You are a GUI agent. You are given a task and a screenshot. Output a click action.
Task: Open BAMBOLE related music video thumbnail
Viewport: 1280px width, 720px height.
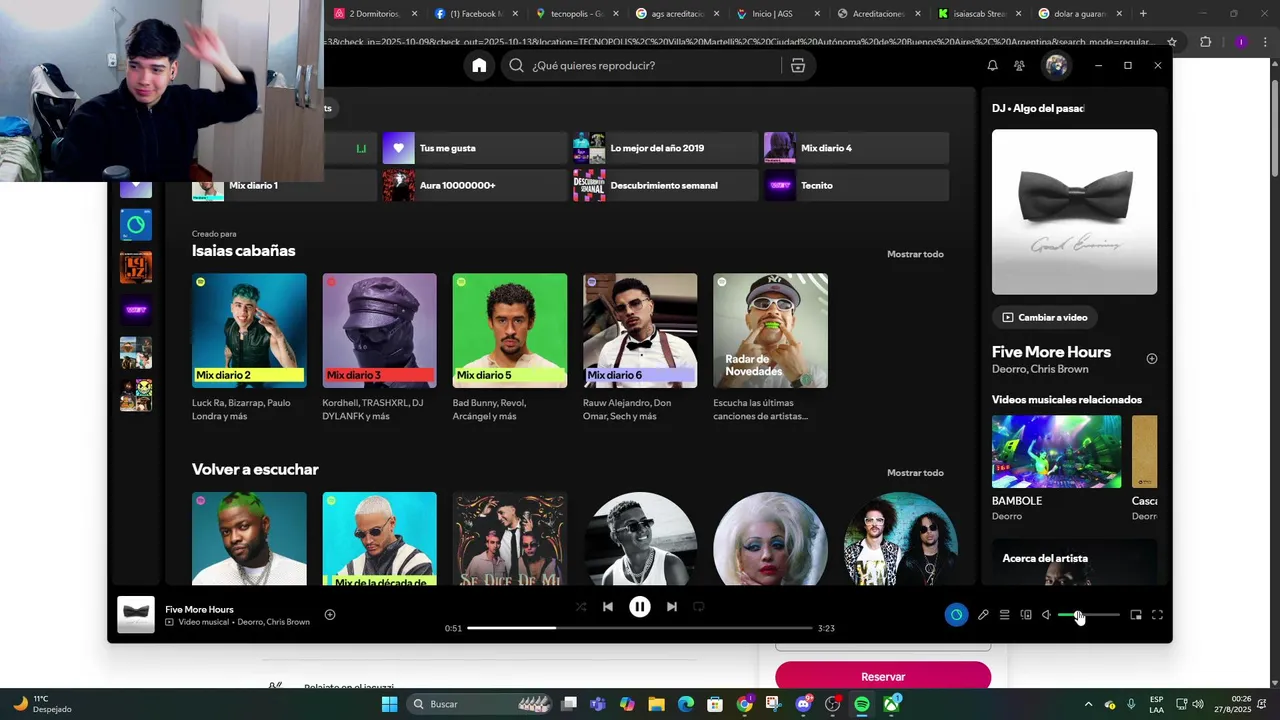pyautogui.click(x=1056, y=451)
